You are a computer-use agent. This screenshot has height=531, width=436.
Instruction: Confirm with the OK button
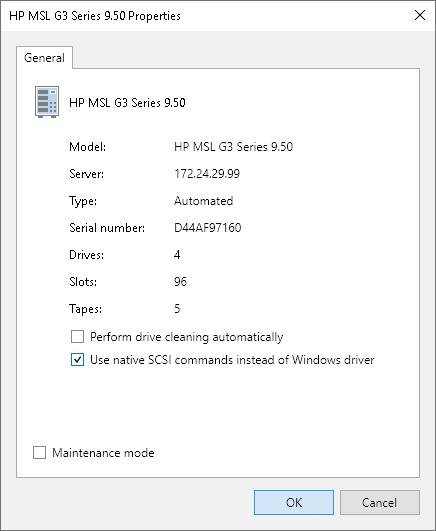tap(294, 503)
